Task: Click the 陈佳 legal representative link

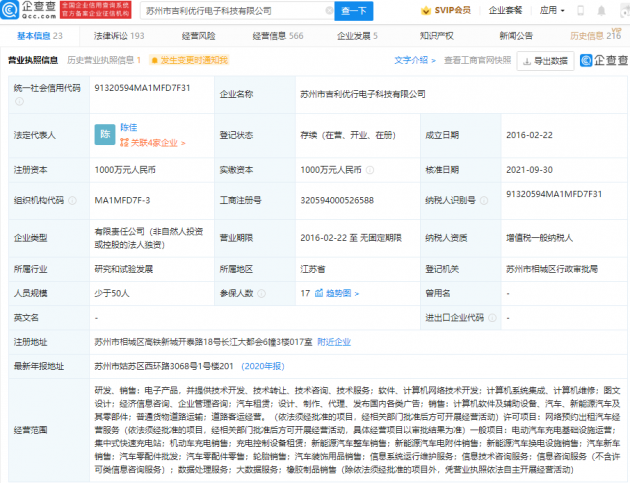Action: pos(129,127)
